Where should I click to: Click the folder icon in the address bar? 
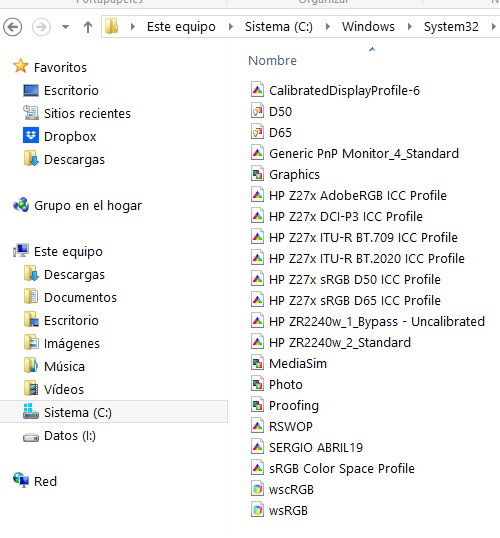[x=112, y=26]
